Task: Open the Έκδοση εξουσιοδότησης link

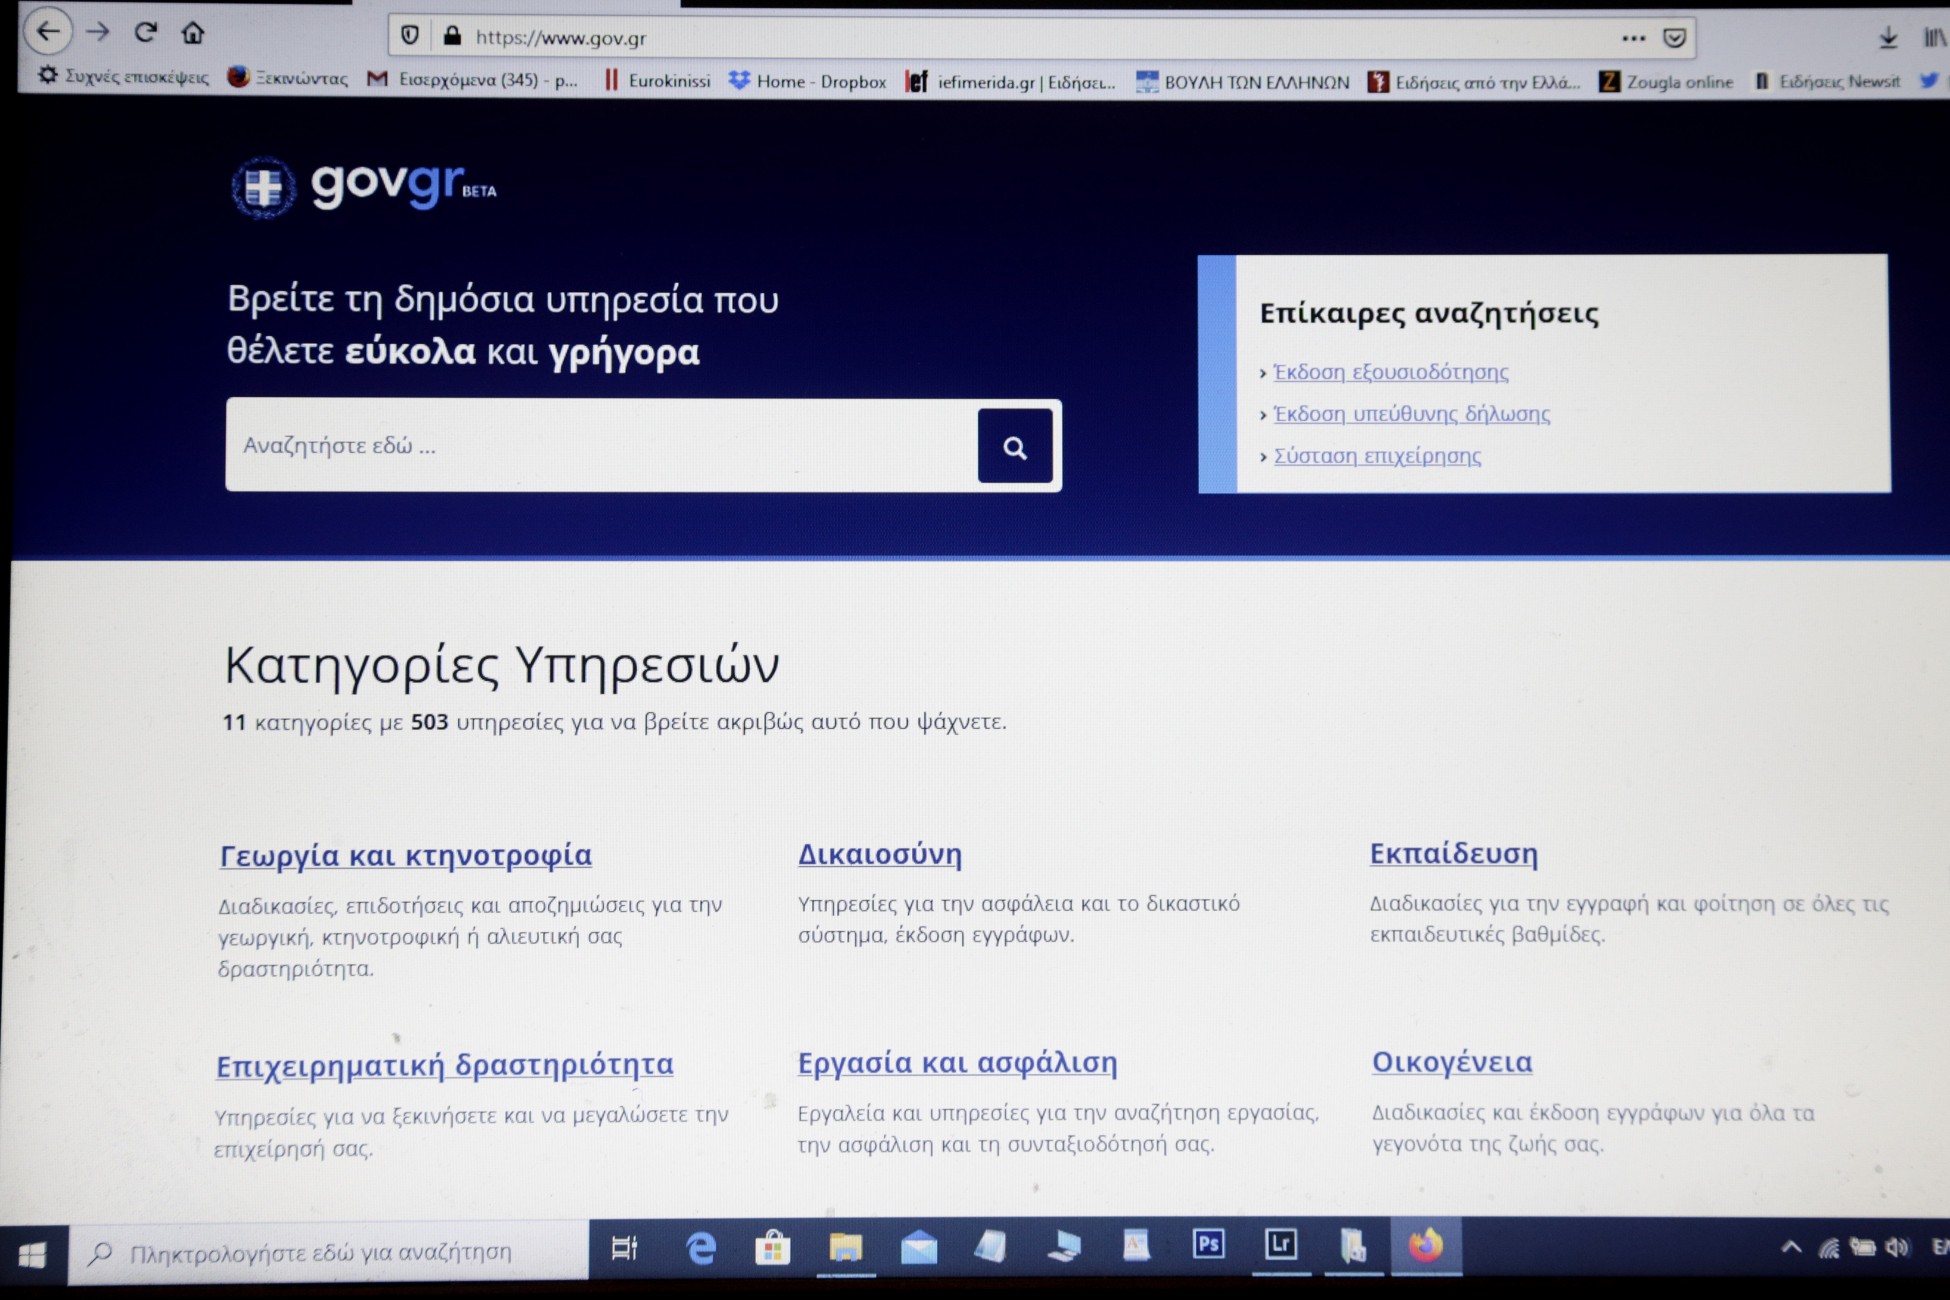Action: click(1389, 372)
